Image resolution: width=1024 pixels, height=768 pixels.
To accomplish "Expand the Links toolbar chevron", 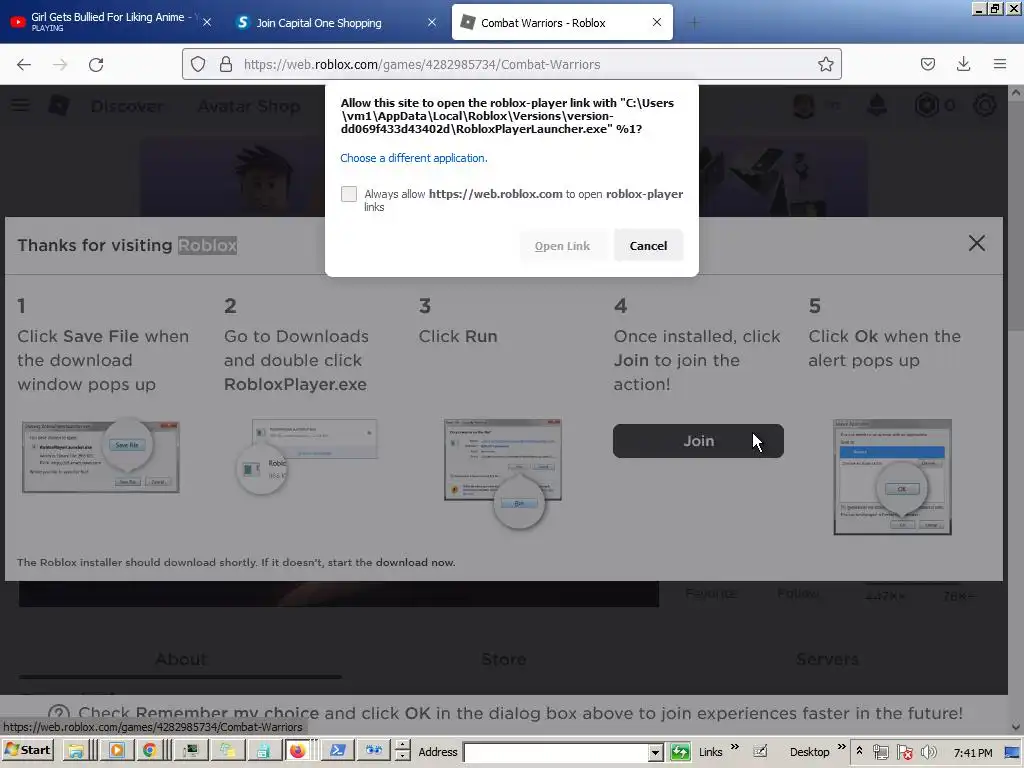I will [x=735, y=747].
